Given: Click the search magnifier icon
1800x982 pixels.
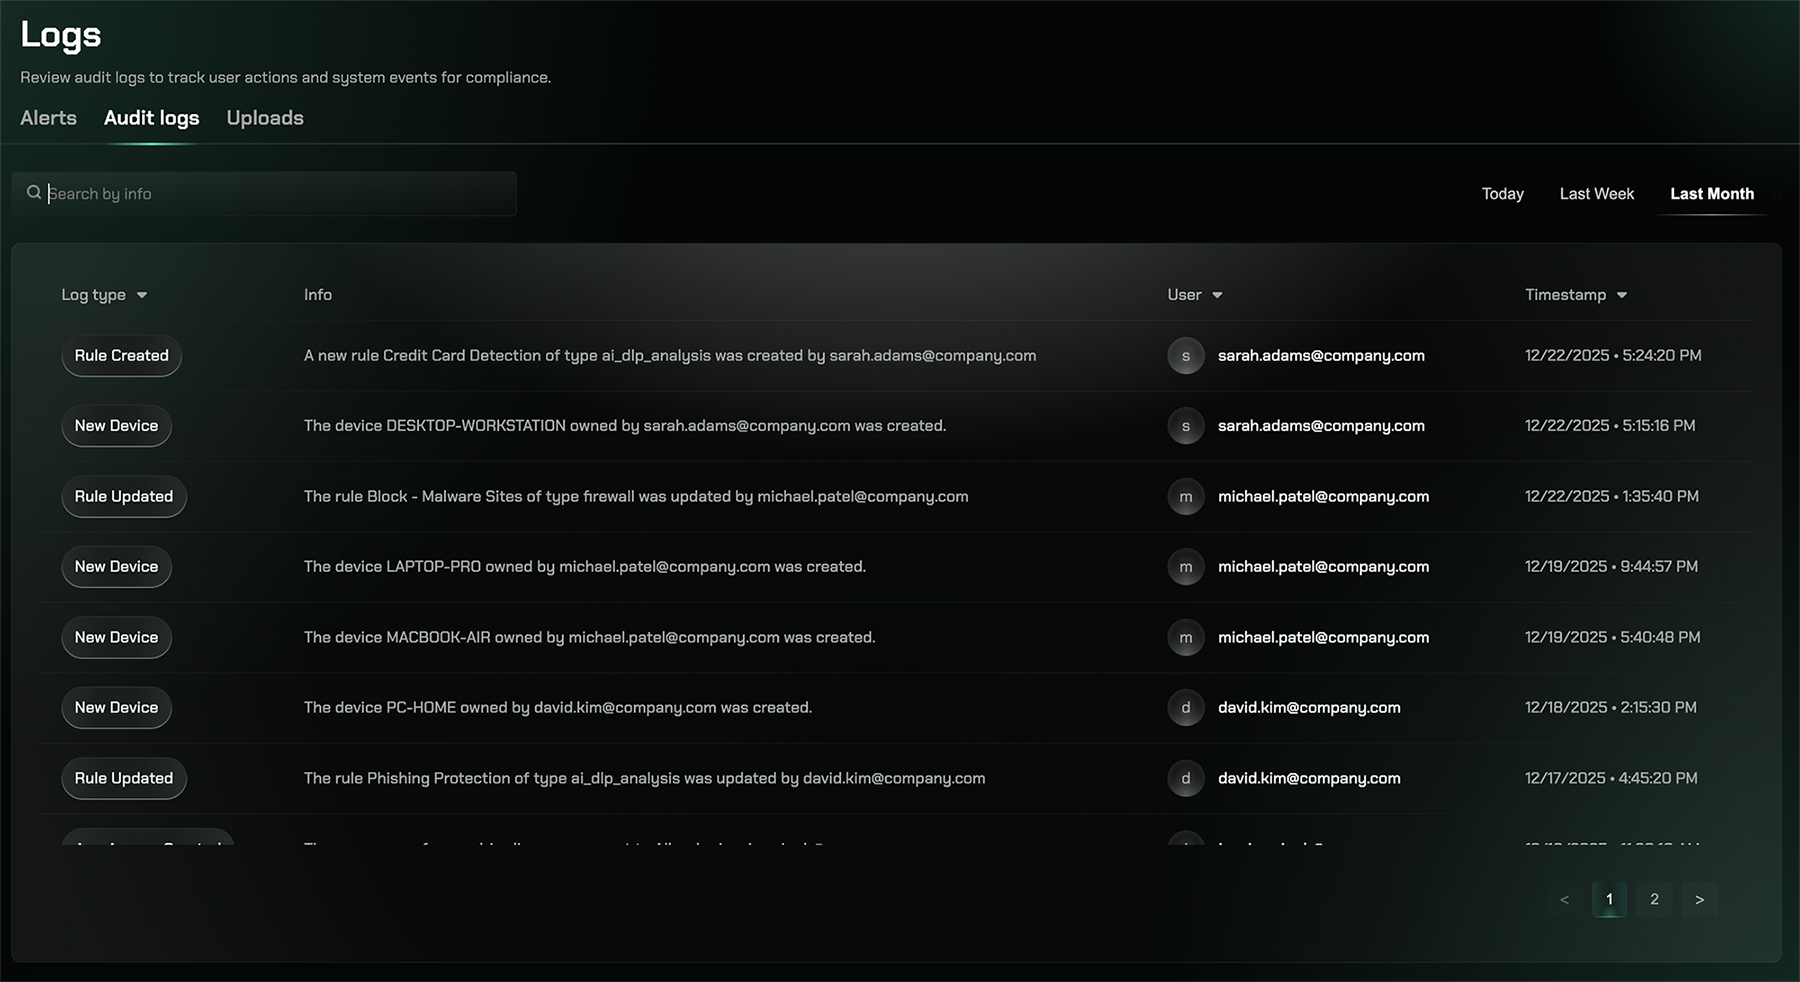Looking at the screenshot, I should (34, 192).
